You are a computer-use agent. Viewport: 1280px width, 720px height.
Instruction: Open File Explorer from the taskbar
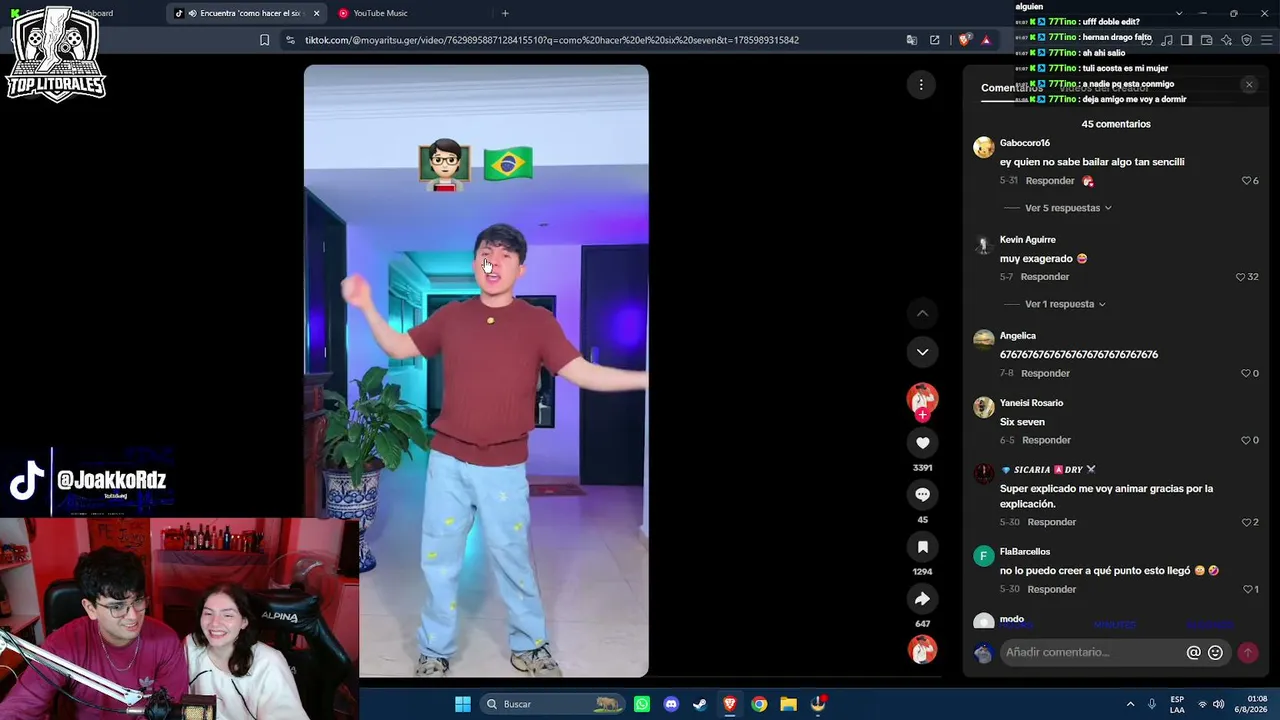coord(788,704)
